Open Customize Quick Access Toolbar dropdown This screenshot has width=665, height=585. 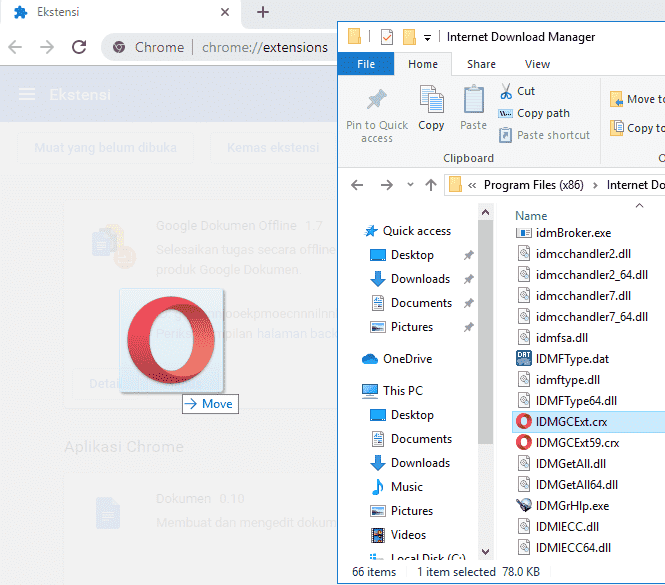428,38
